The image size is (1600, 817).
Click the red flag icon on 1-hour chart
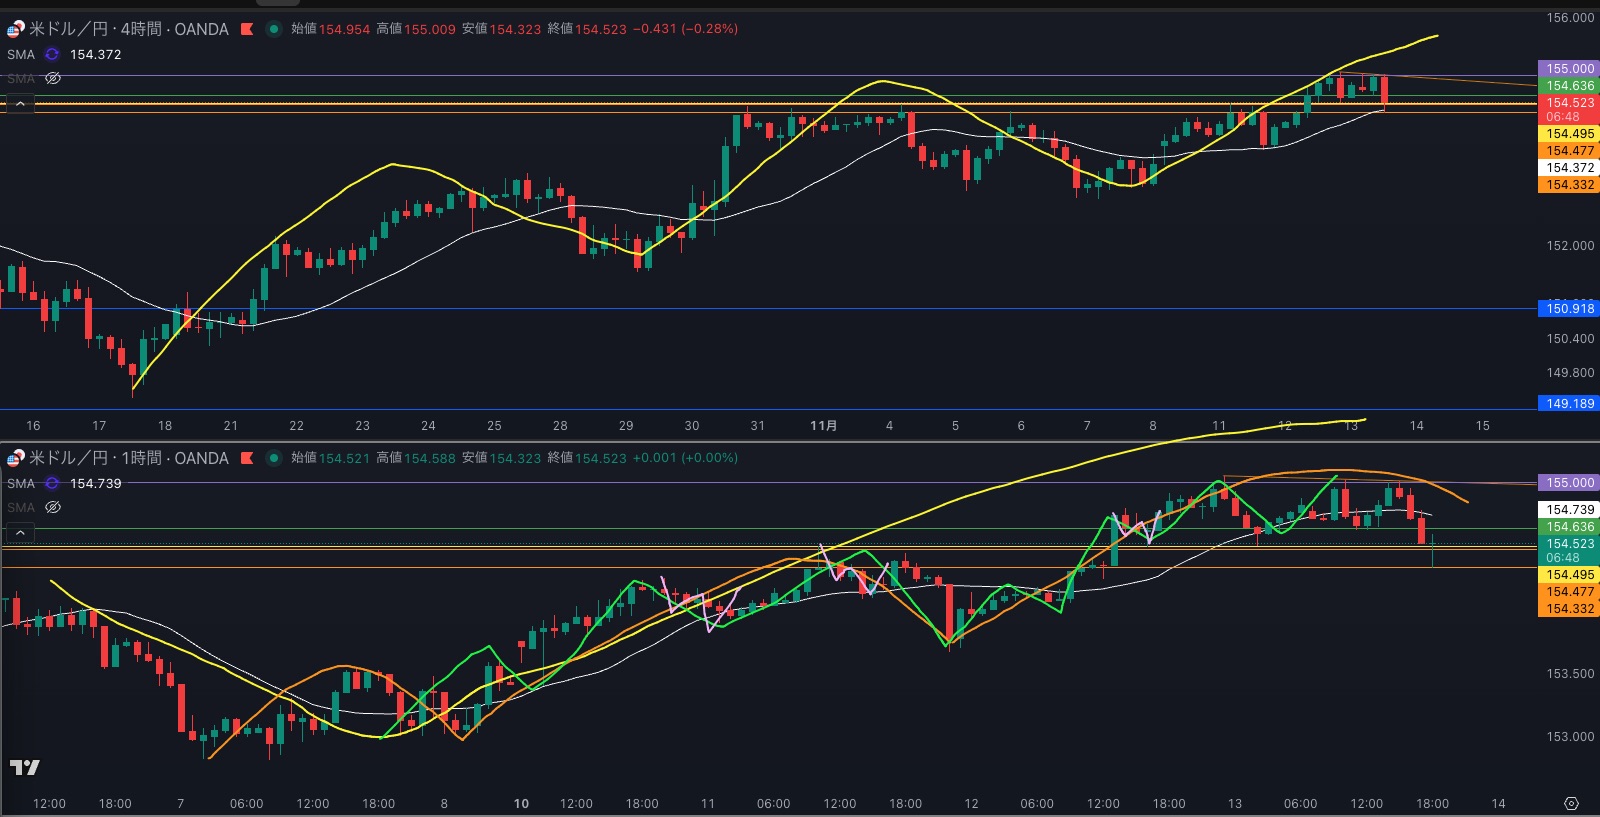click(x=247, y=458)
